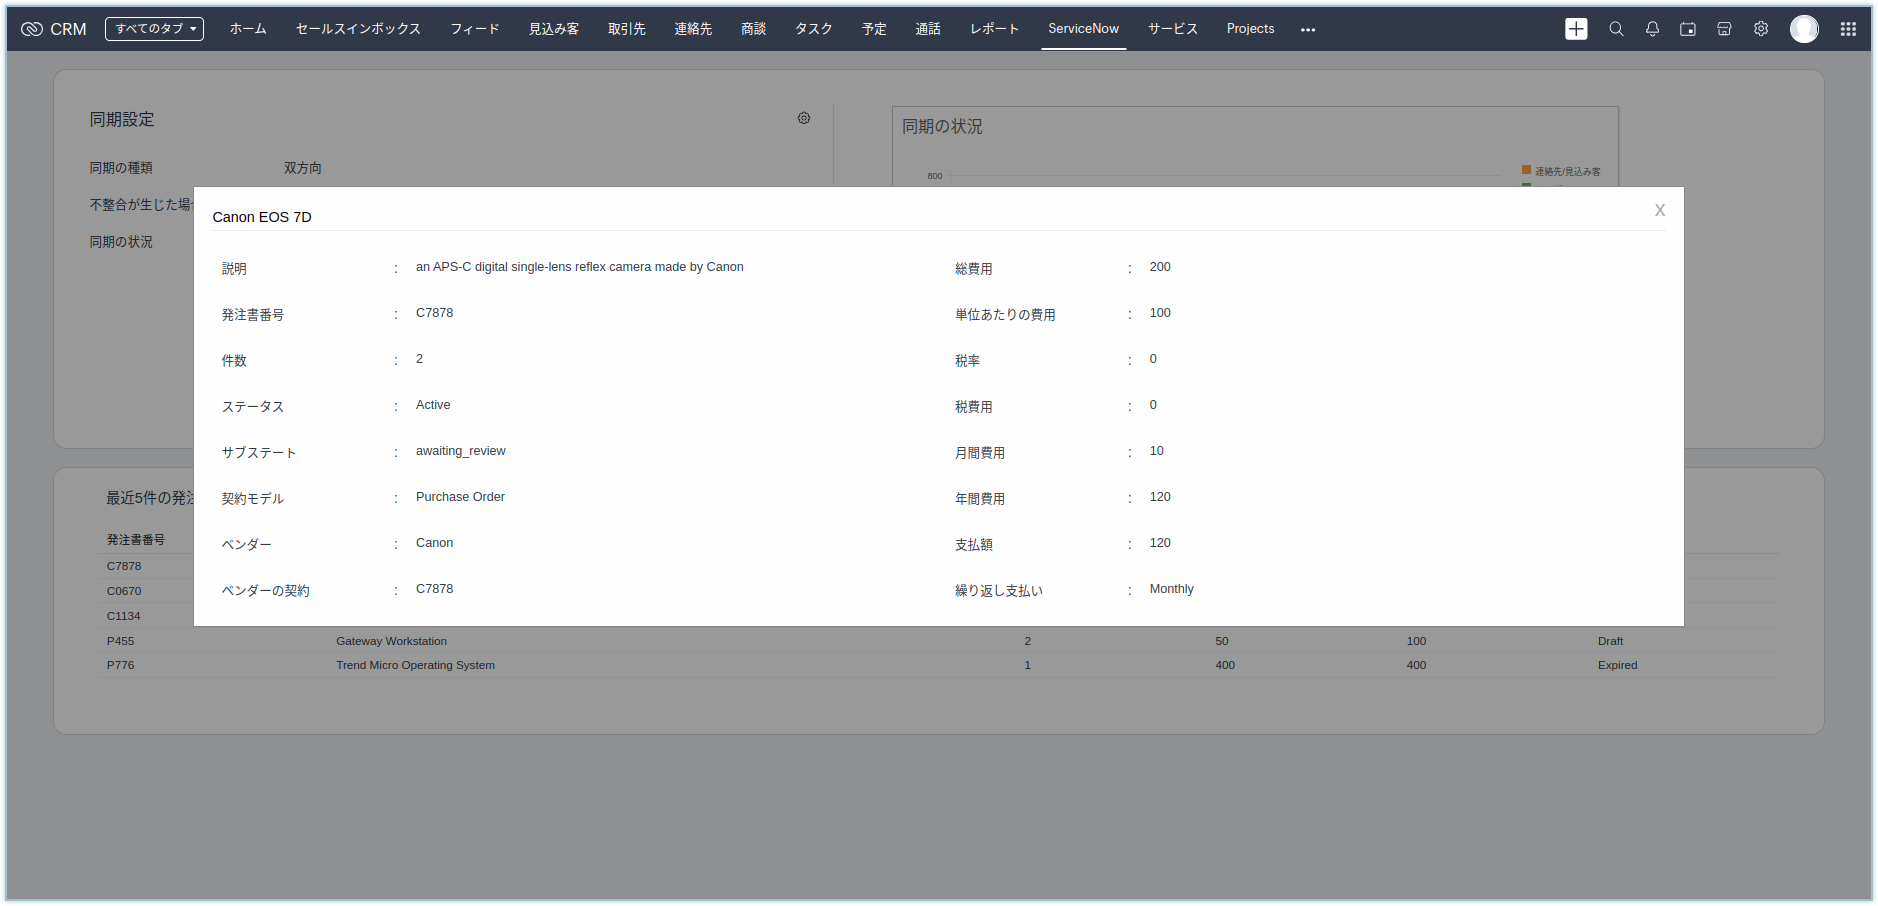Click the gear icon in 同期設定 panel
This screenshot has width=1878, height=906.
(x=804, y=118)
